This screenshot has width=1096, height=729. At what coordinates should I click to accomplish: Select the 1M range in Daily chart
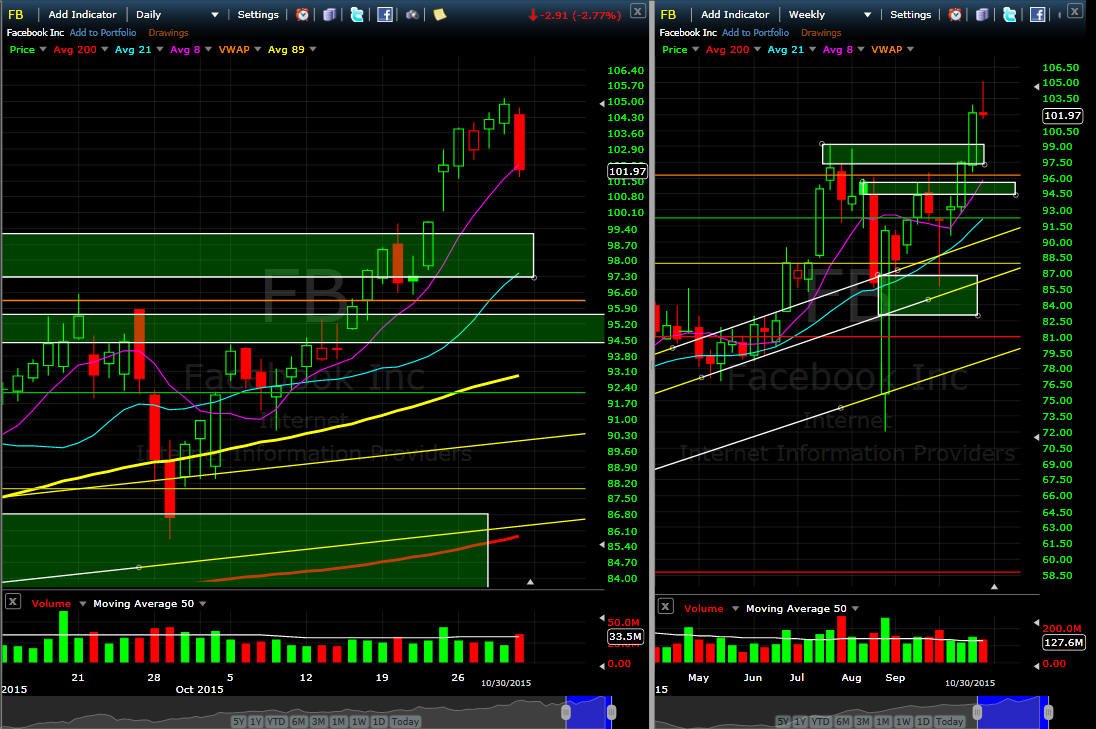338,721
